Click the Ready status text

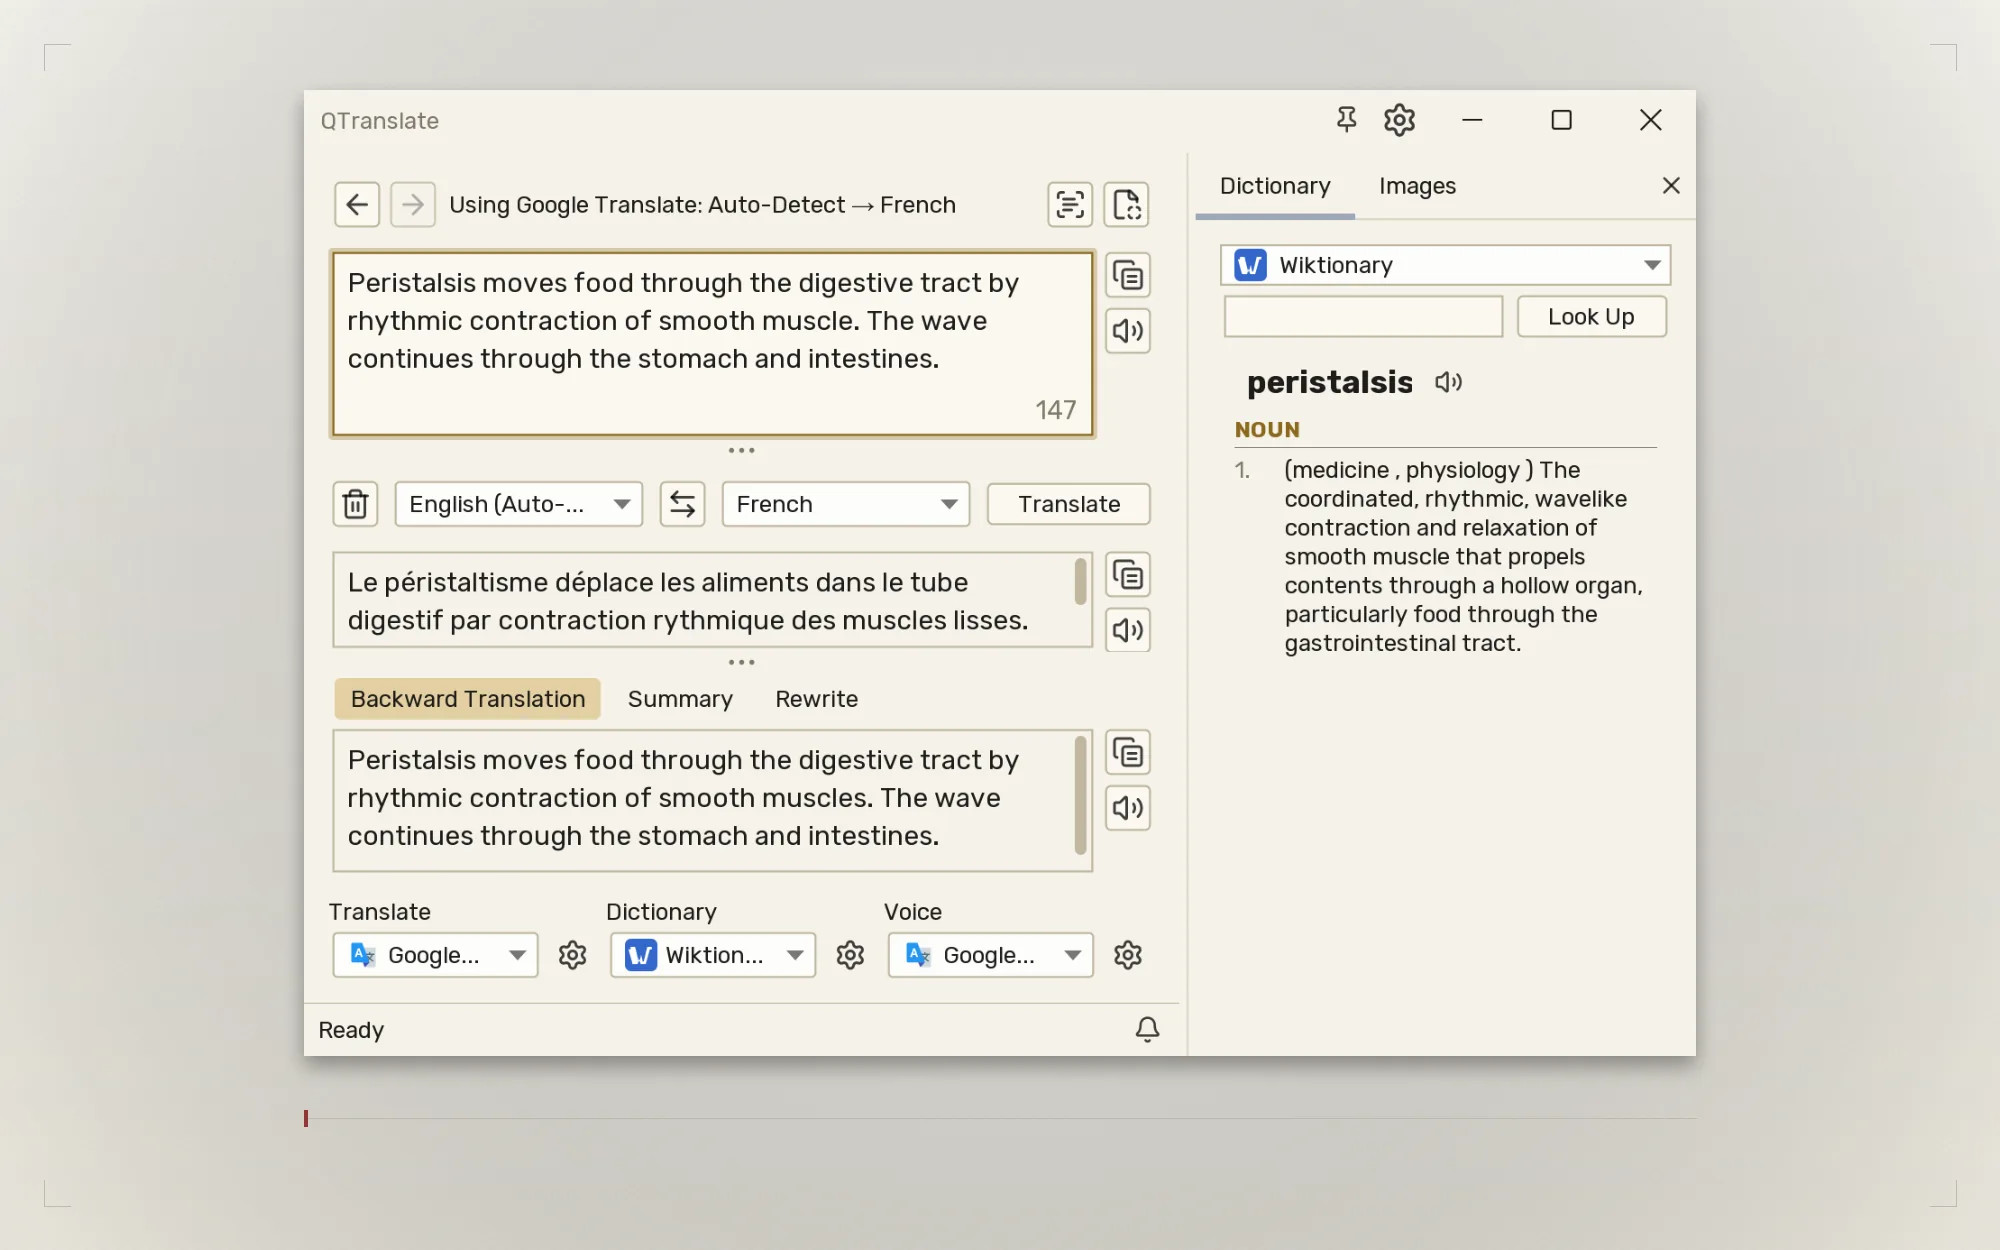(x=351, y=1030)
